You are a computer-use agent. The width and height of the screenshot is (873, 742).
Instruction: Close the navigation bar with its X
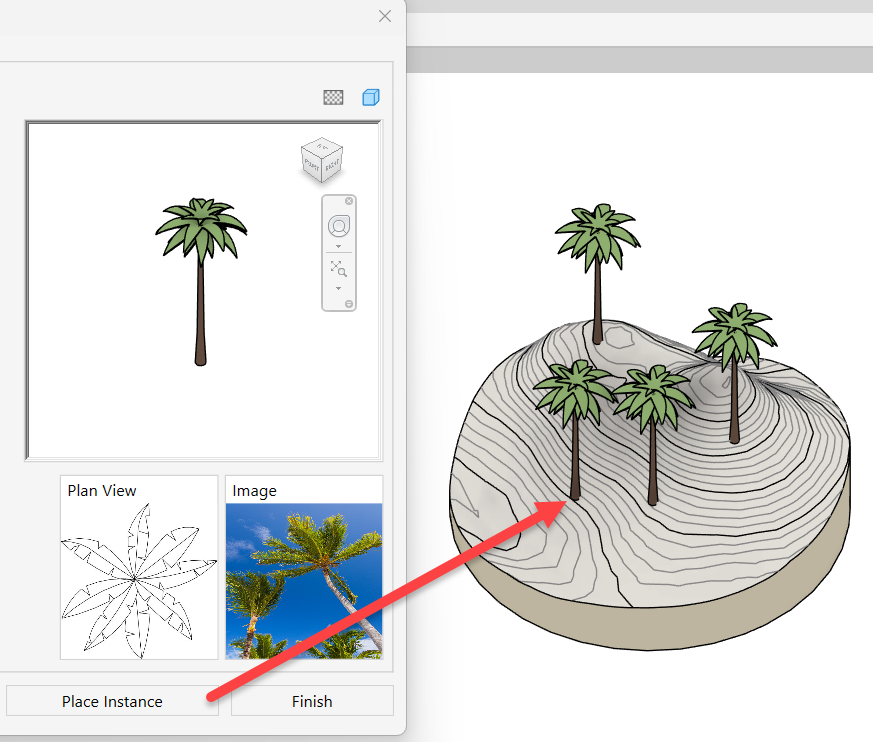(x=349, y=201)
